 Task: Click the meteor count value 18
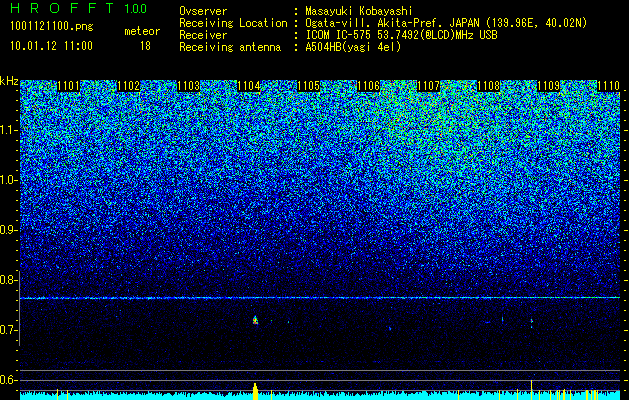point(145,46)
